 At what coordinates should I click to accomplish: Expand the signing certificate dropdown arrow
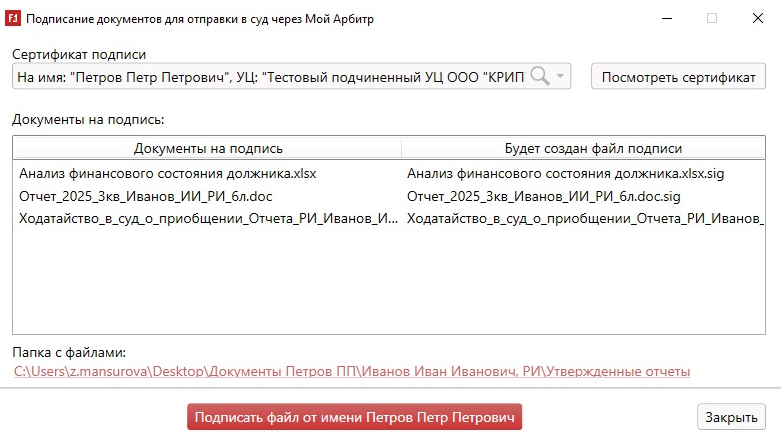point(561,77)
